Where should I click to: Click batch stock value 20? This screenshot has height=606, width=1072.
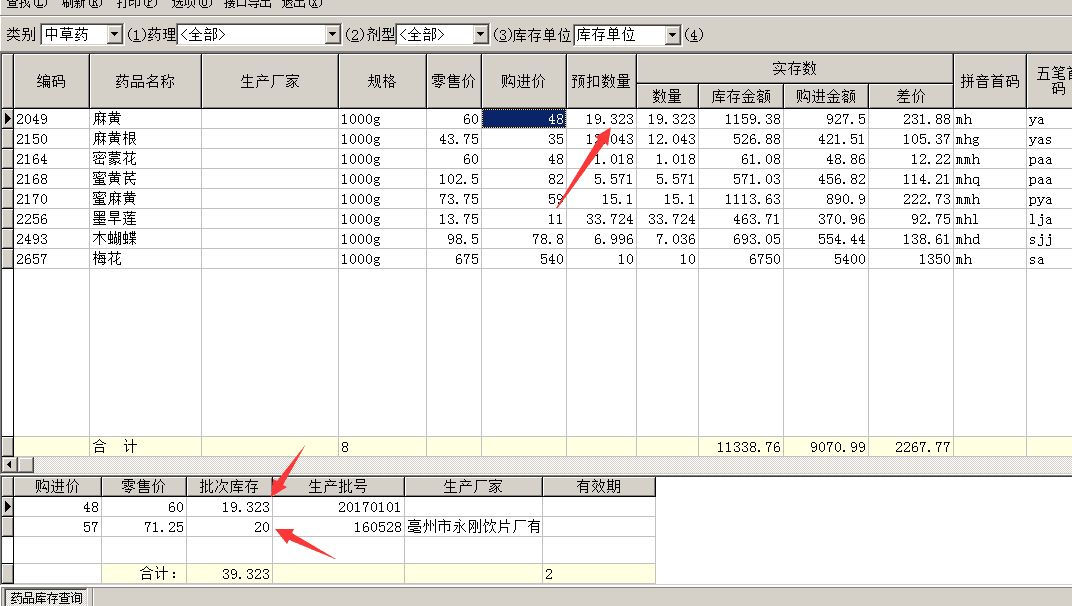(x=229, y=527)
